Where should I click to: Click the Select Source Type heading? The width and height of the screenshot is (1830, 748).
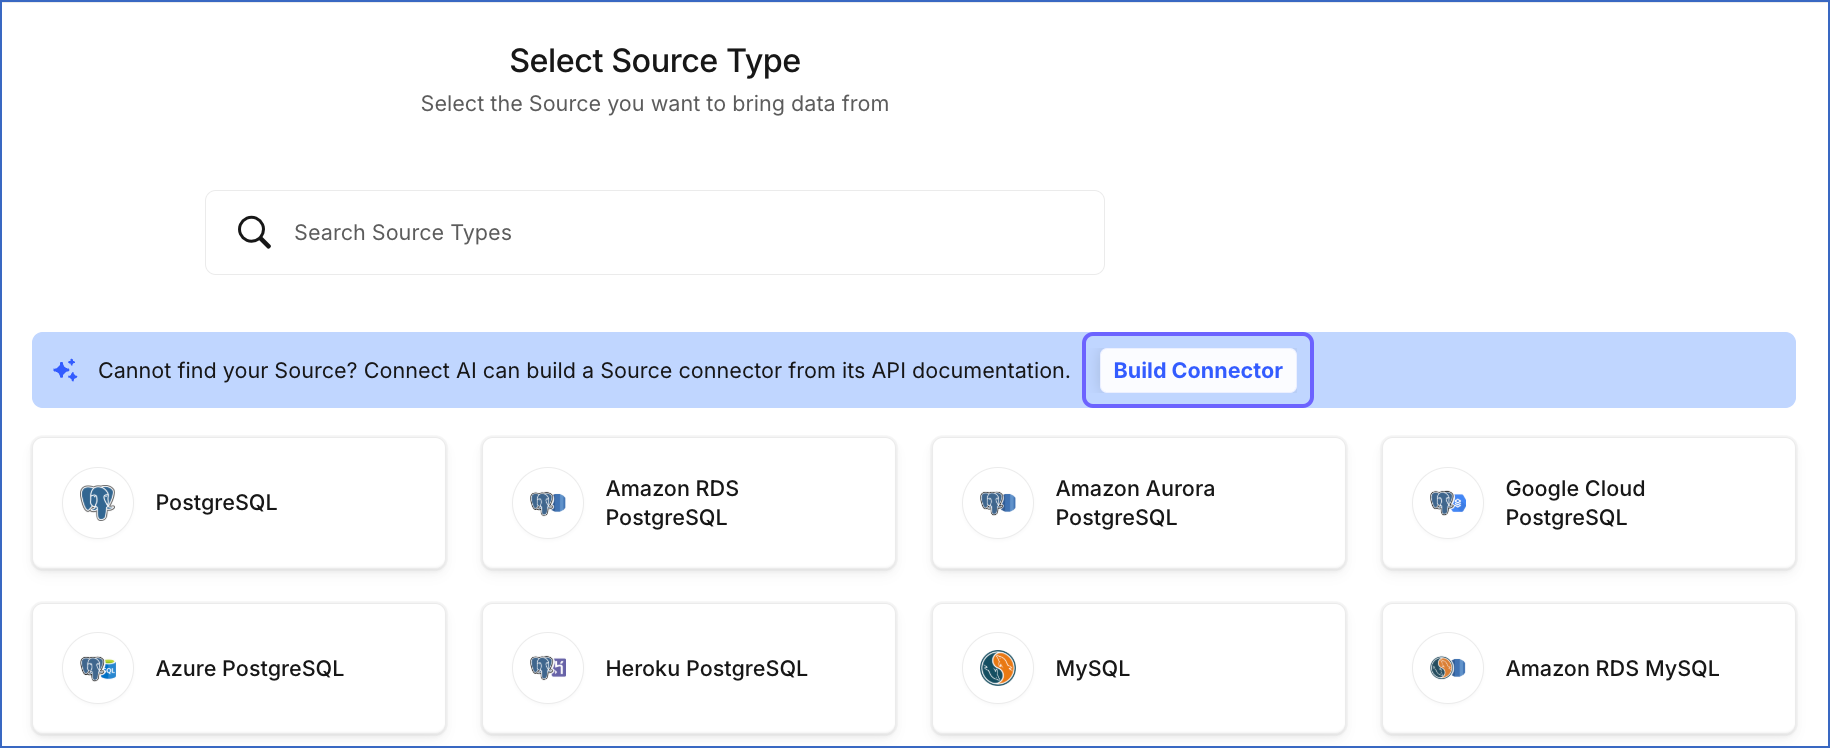[x=655, y=61]
